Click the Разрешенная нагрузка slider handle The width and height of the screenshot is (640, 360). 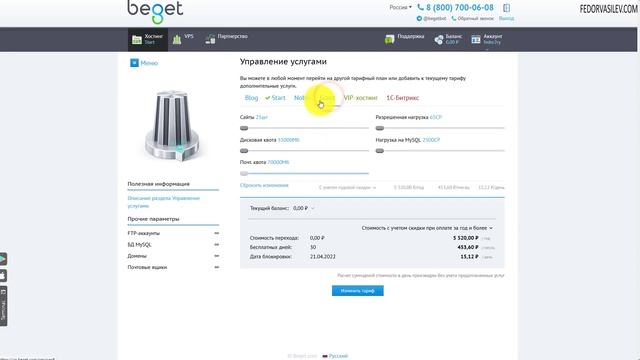pyautogui.click(x=380, y=128)
